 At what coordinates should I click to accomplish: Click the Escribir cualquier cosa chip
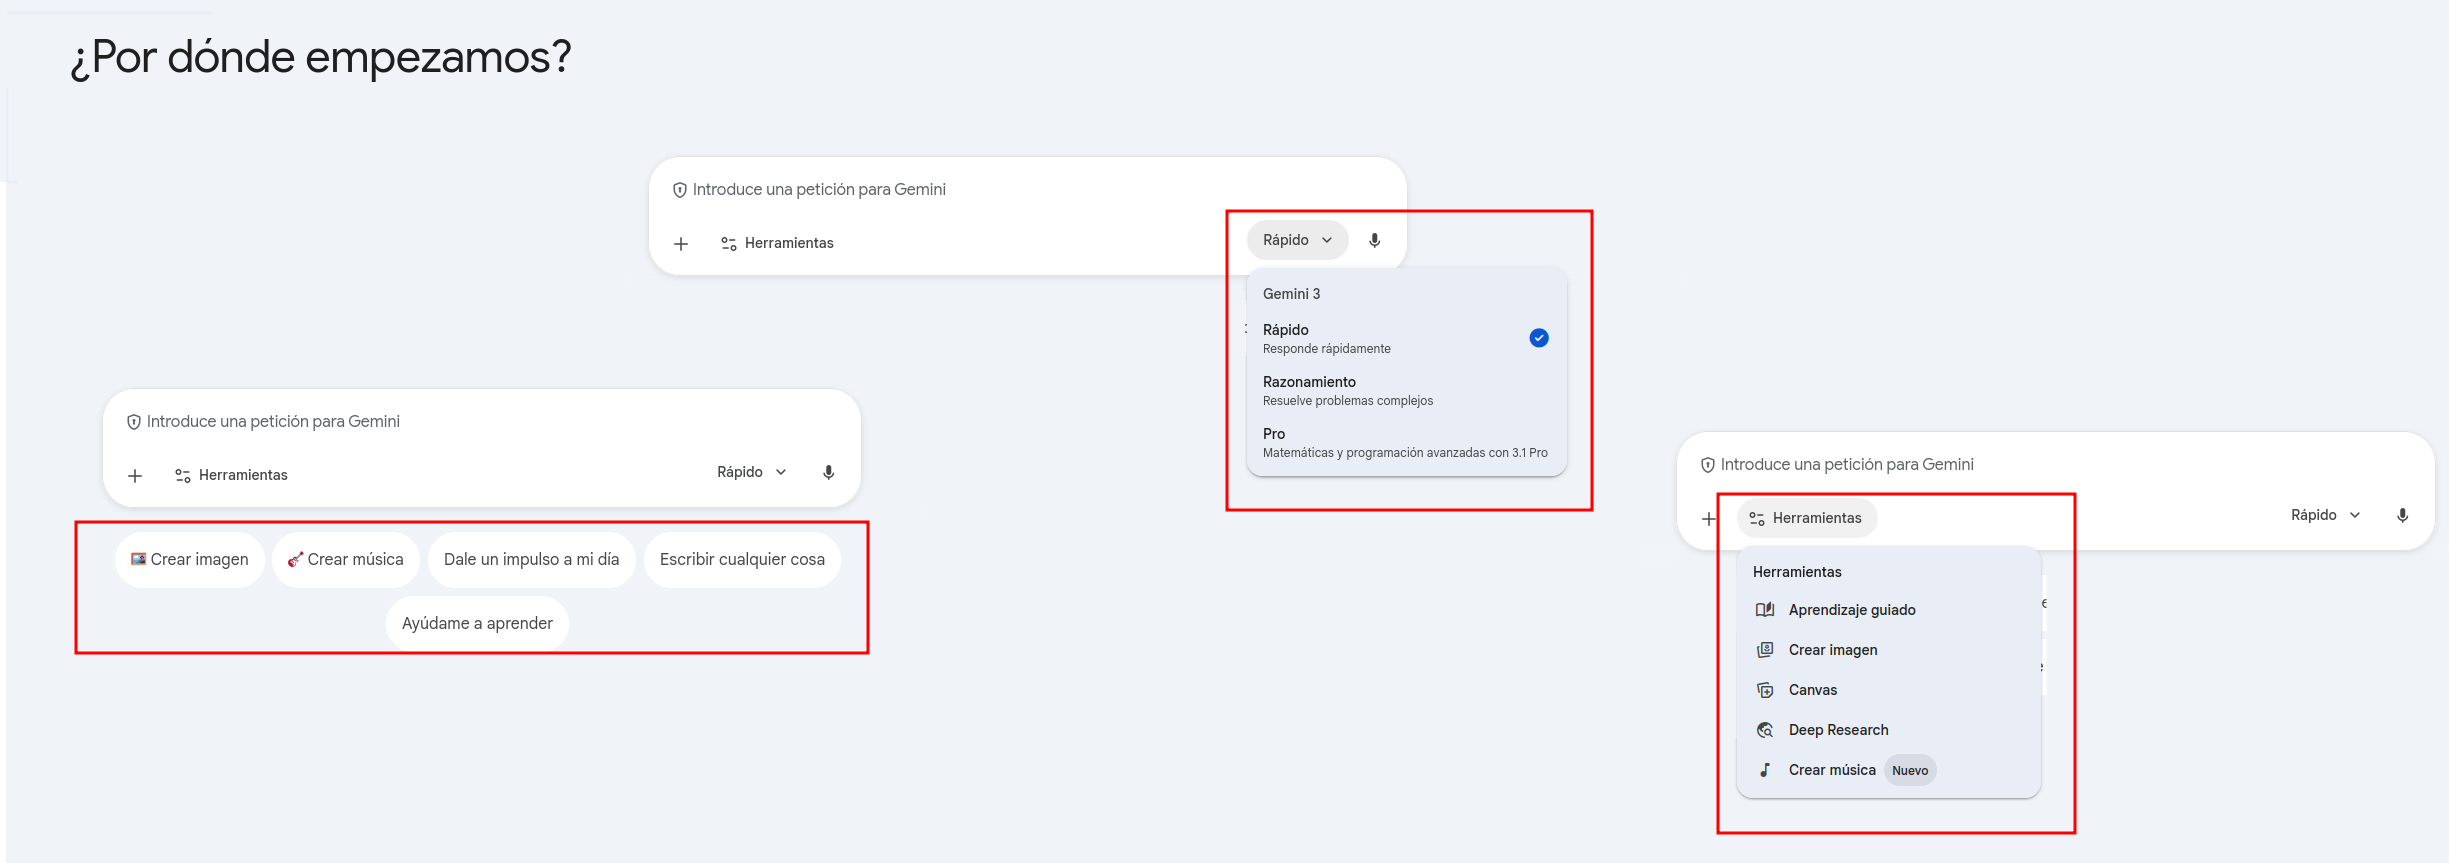click(x=742, y=559)
